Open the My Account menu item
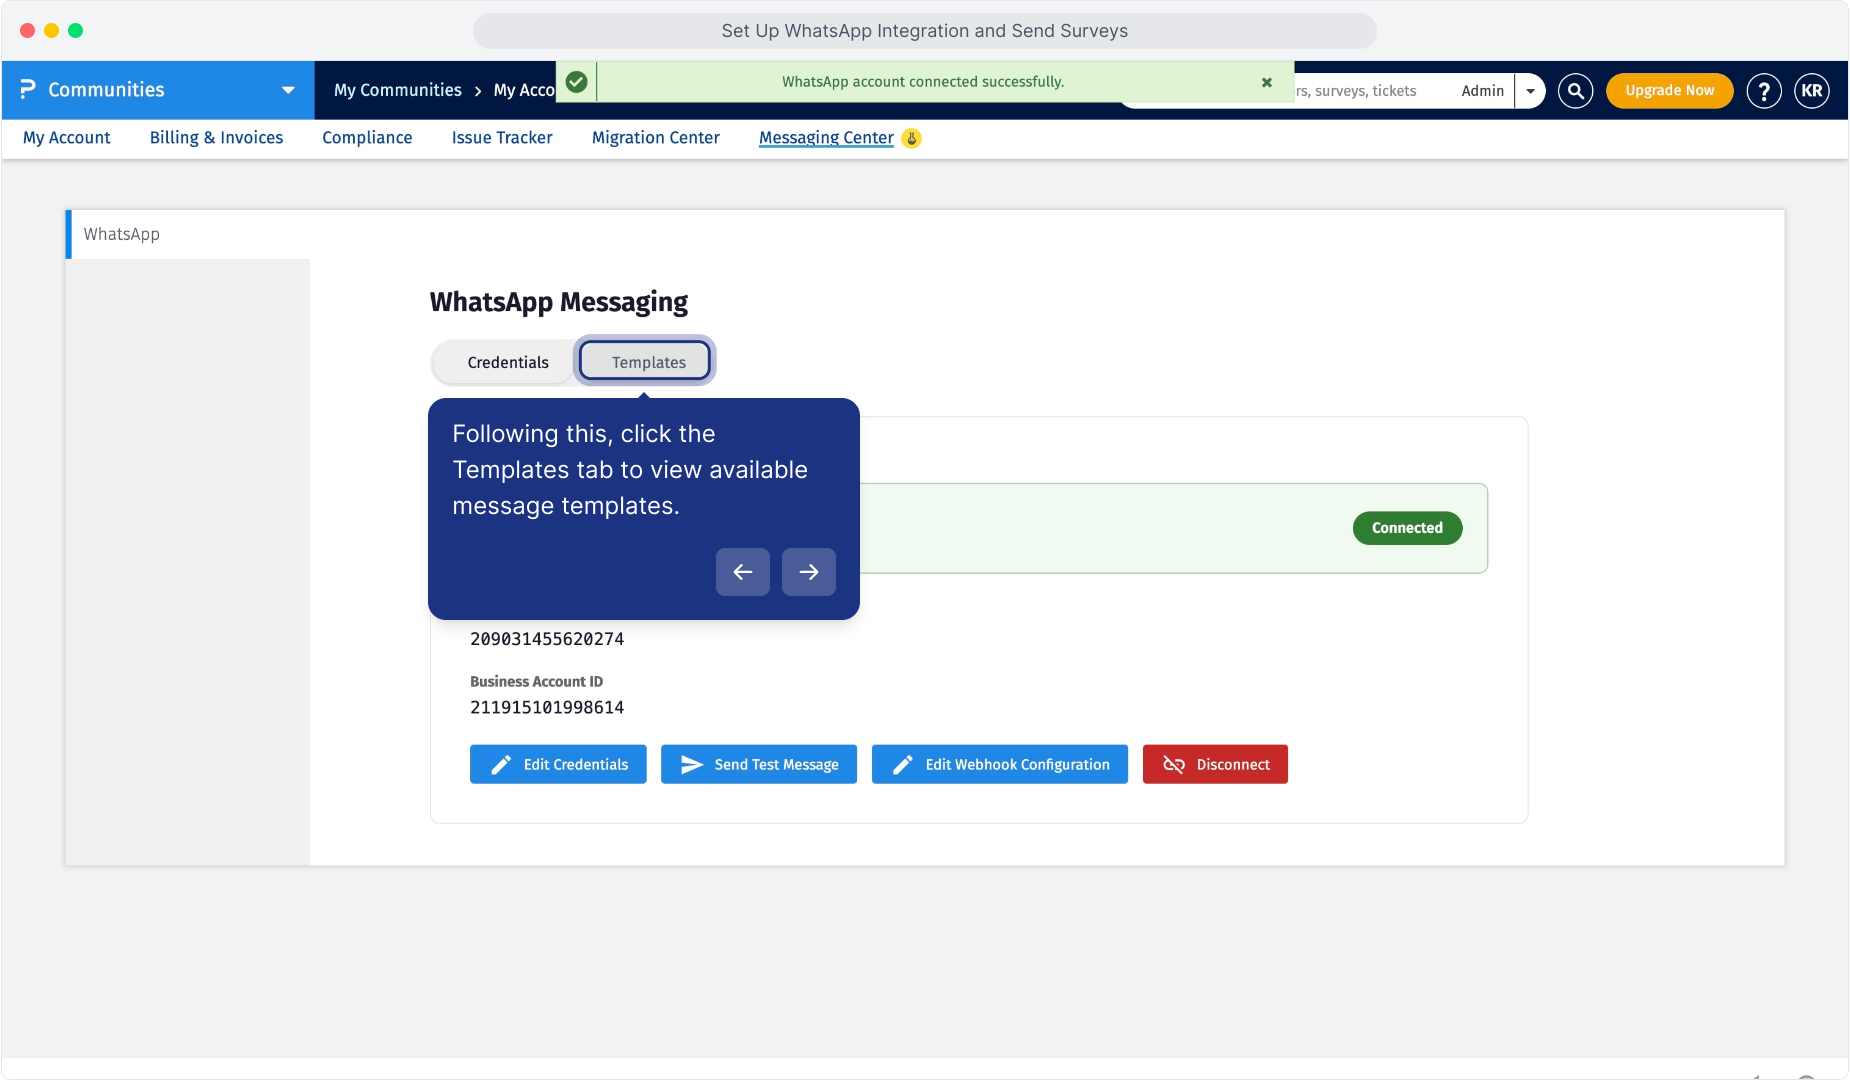This screenshot has height=1080, width=1850. 67,138
